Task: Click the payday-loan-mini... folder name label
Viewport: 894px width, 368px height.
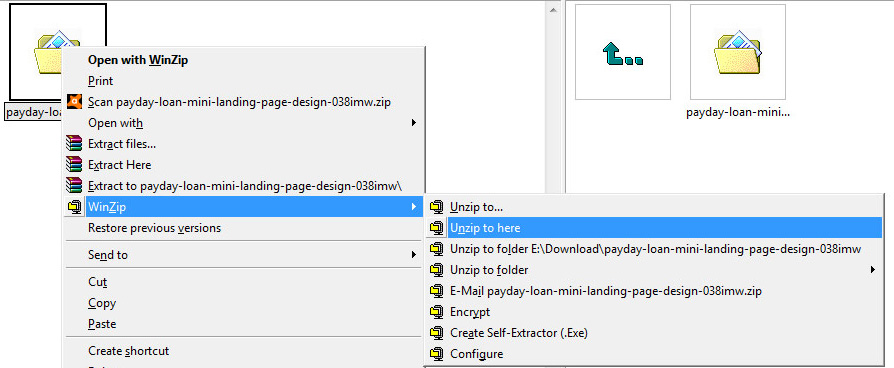Action: [x=738, y=112]
